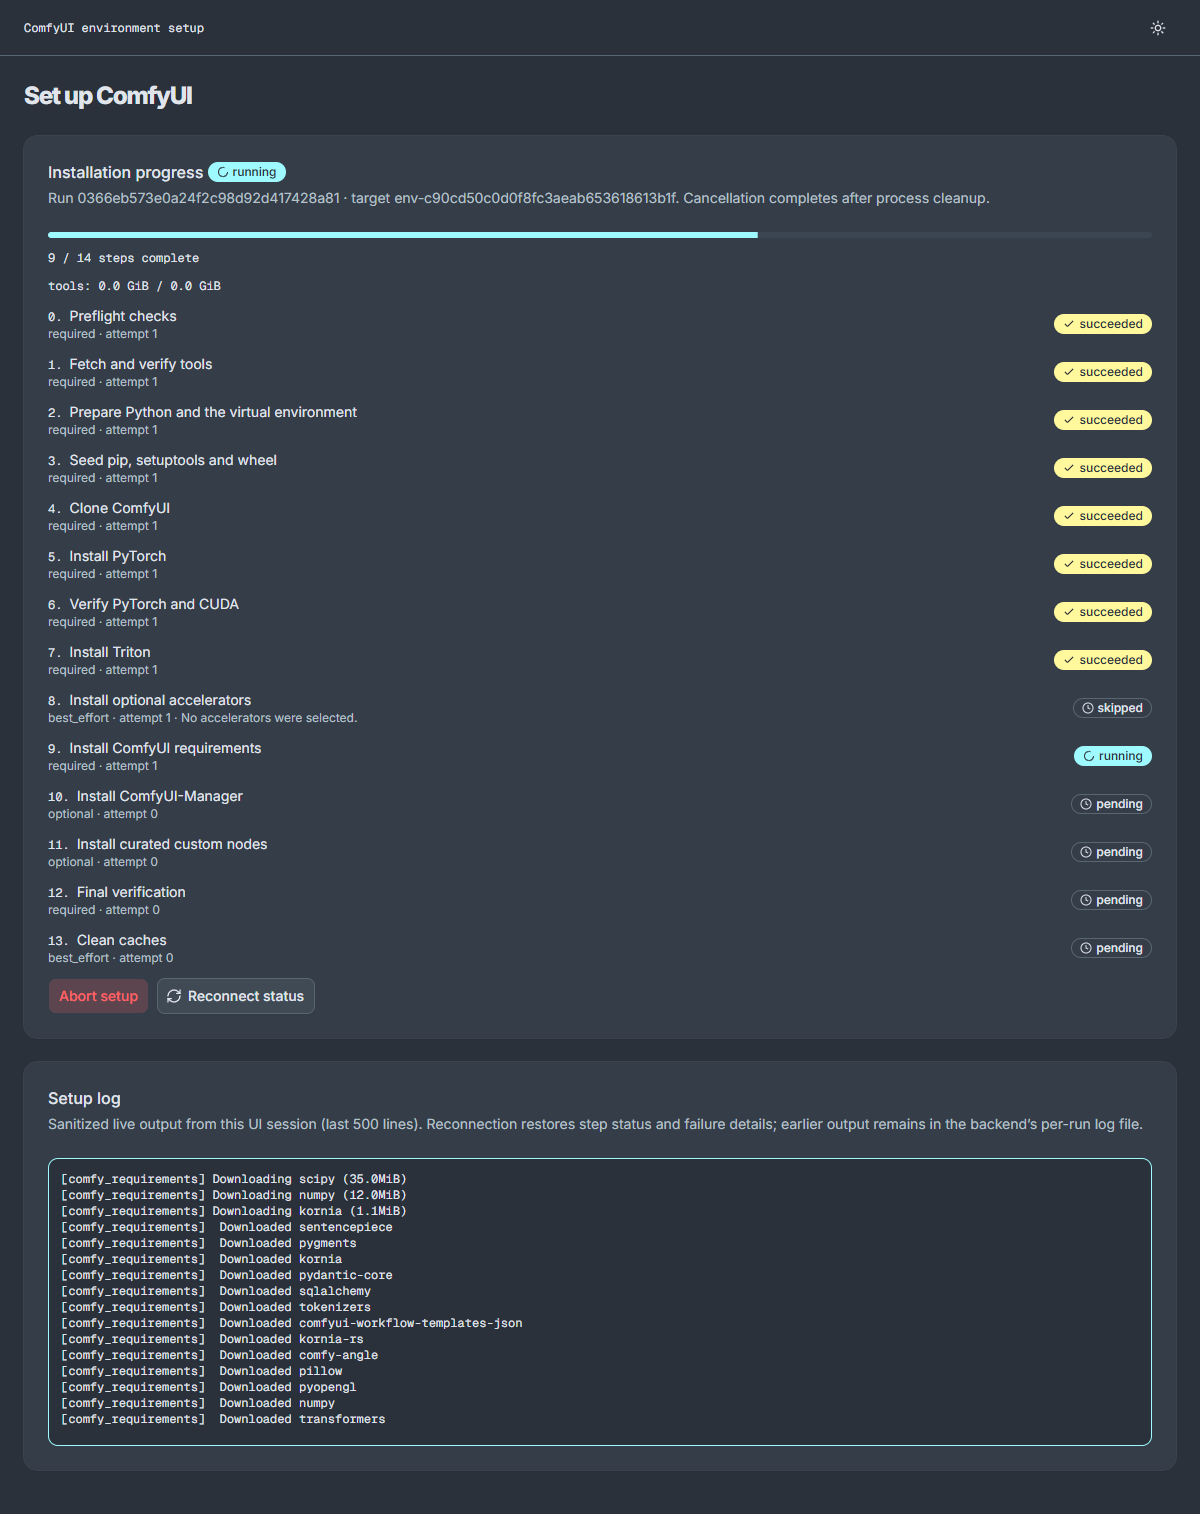
Task: Click succeeded badge for Install Triton
Action: [x=1103, y=660]
